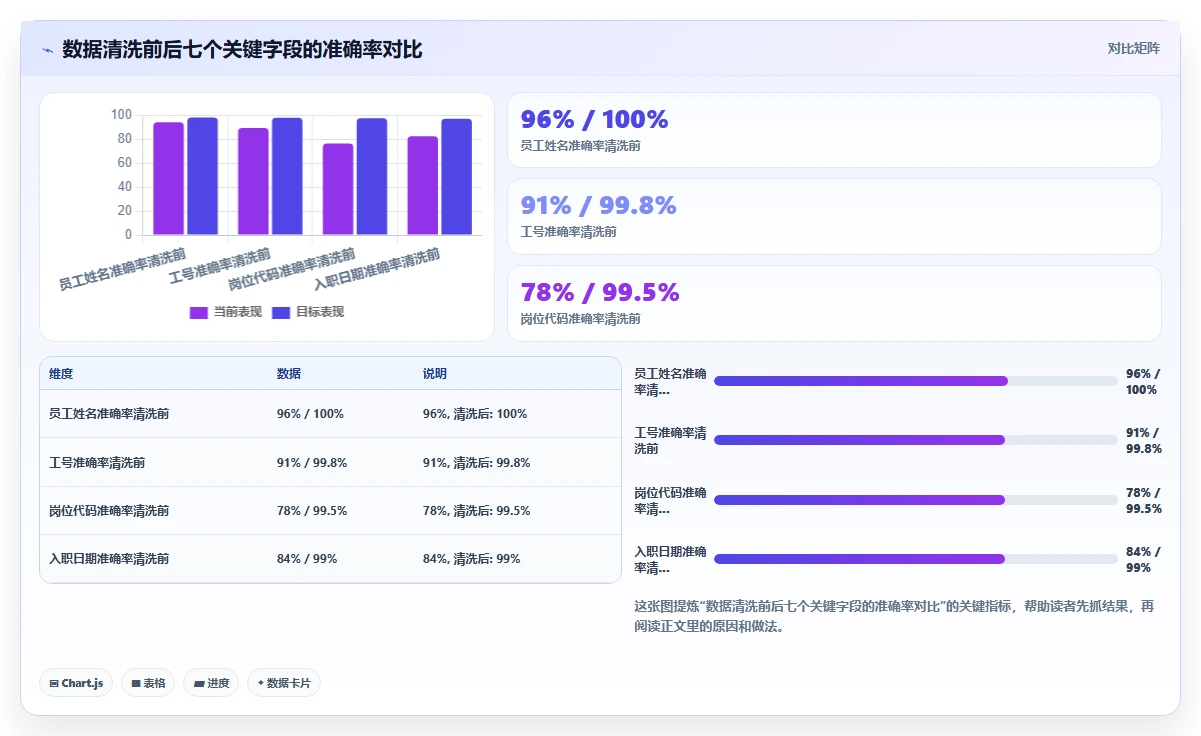
Task: Click the 91% / 99.8% value in the middle card
Action: [598, 205]
